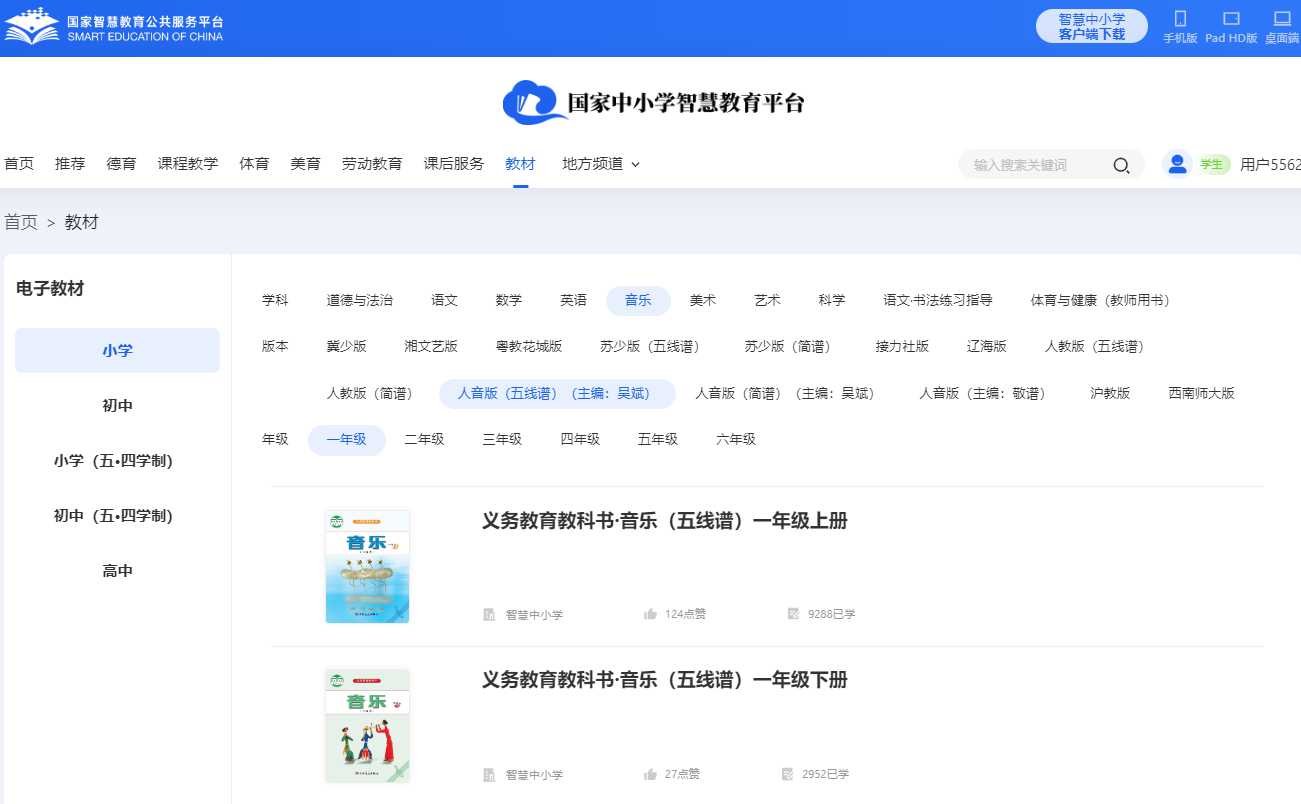
Task: Filter subject by 道德与法治
Action: click(x=360, y=300)
